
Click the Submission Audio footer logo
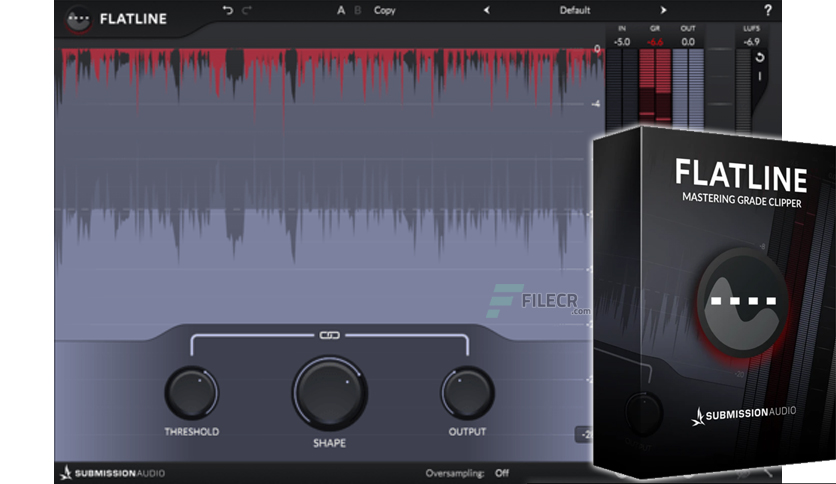click(112, 473)
